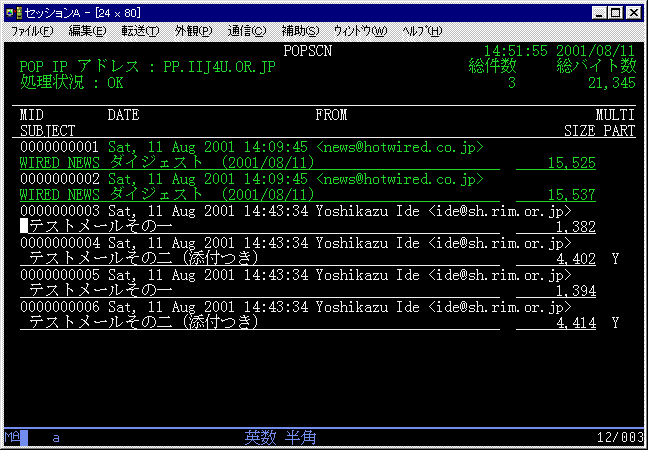
Task: Select message ID 0000000004
Action: tap(60, 243)
